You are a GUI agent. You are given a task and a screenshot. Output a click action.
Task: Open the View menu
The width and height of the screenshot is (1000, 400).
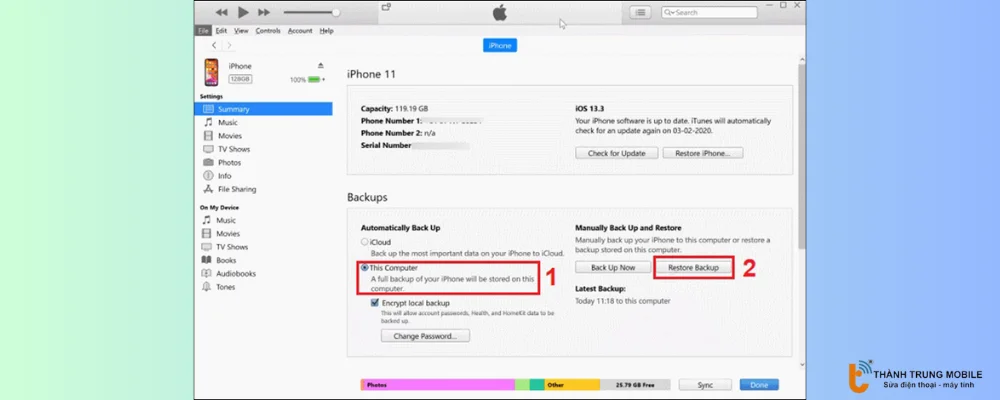tap(241, 31)
